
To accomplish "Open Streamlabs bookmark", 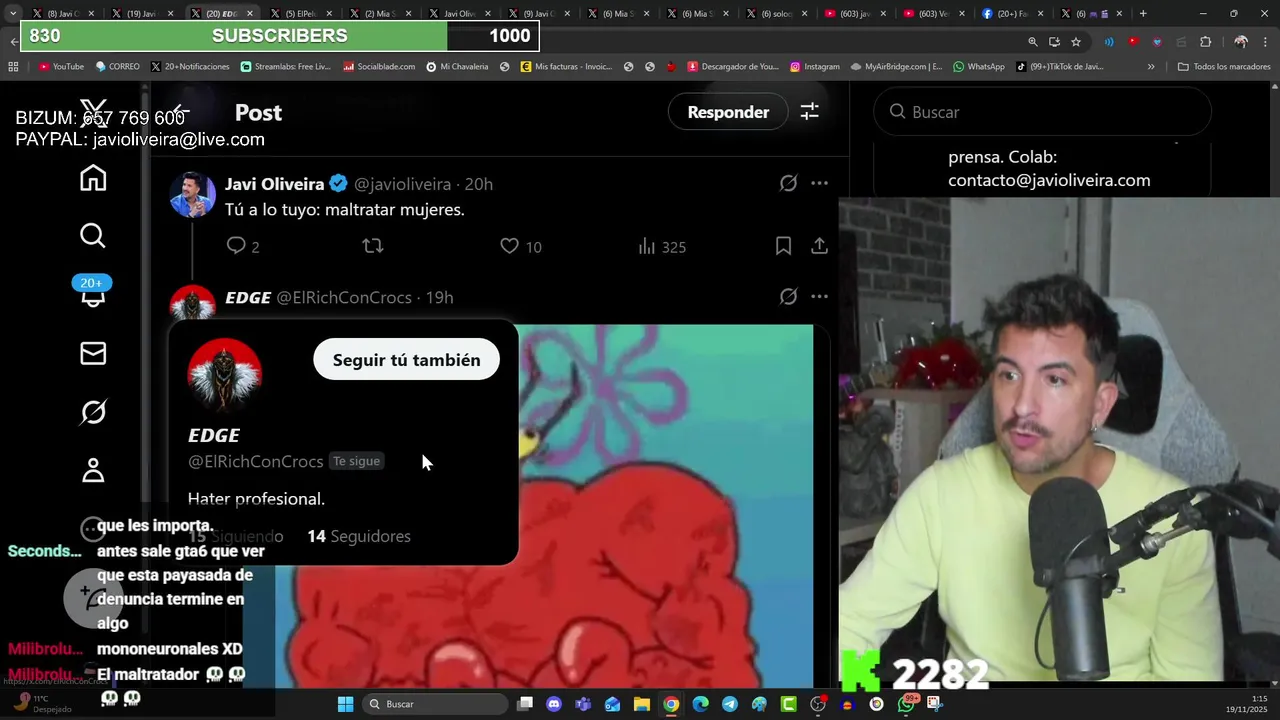I will pyautogui.click(x=285, y=67).
